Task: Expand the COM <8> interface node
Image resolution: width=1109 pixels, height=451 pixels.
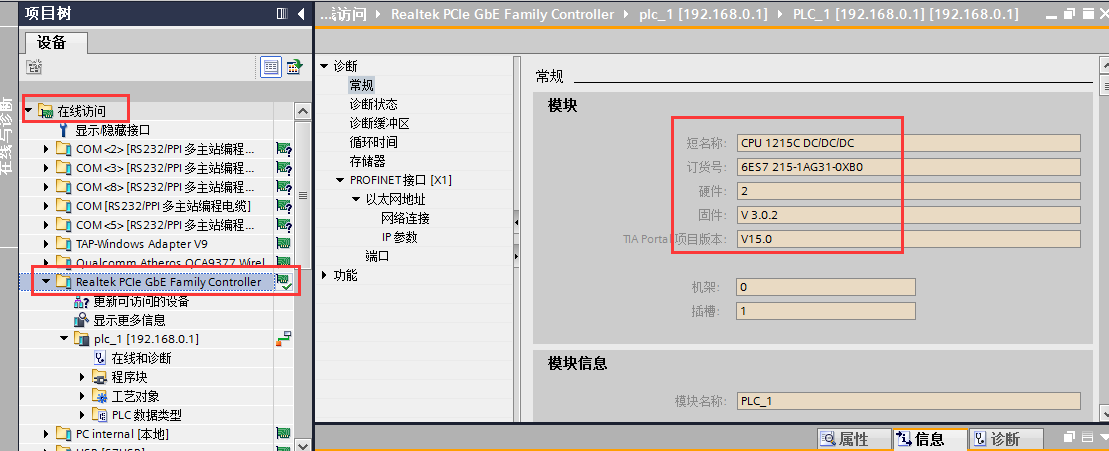Action: click(x=47, y=187)
